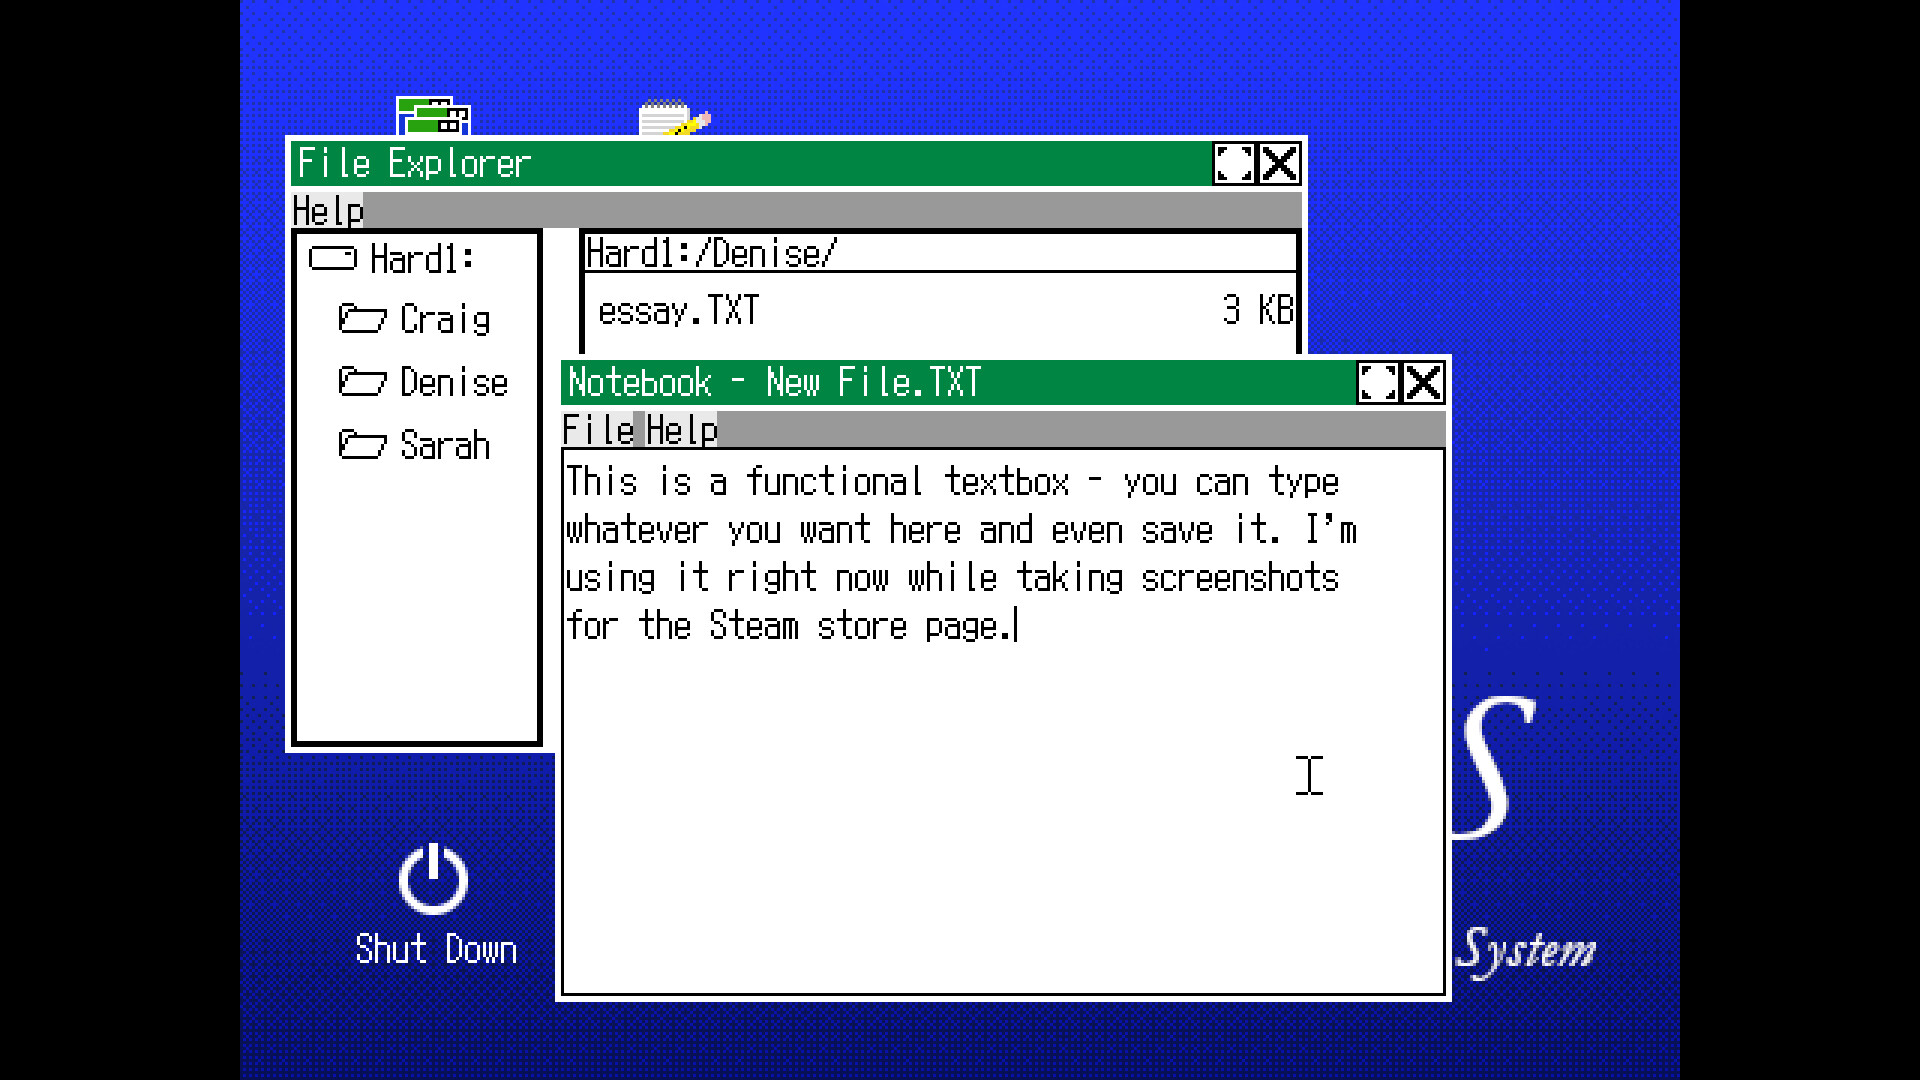Click the Hard1:/Denise/ path address field

point(936,253)
